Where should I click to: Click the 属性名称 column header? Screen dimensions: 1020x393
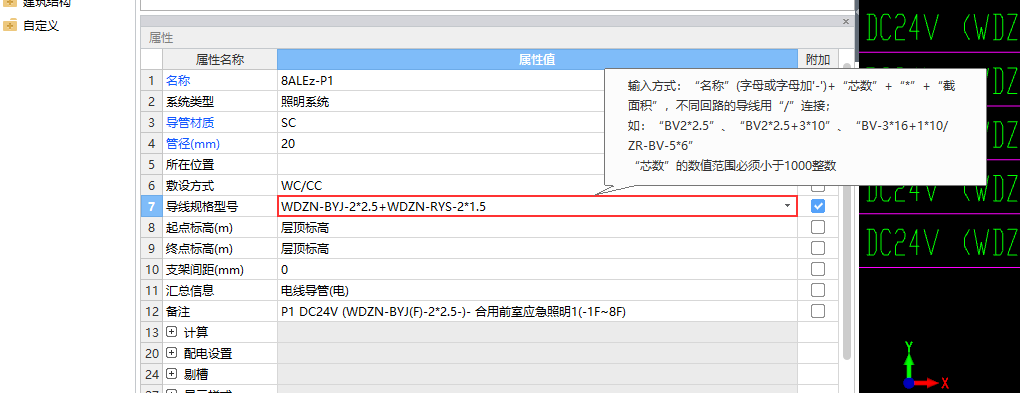pos(220,60)
